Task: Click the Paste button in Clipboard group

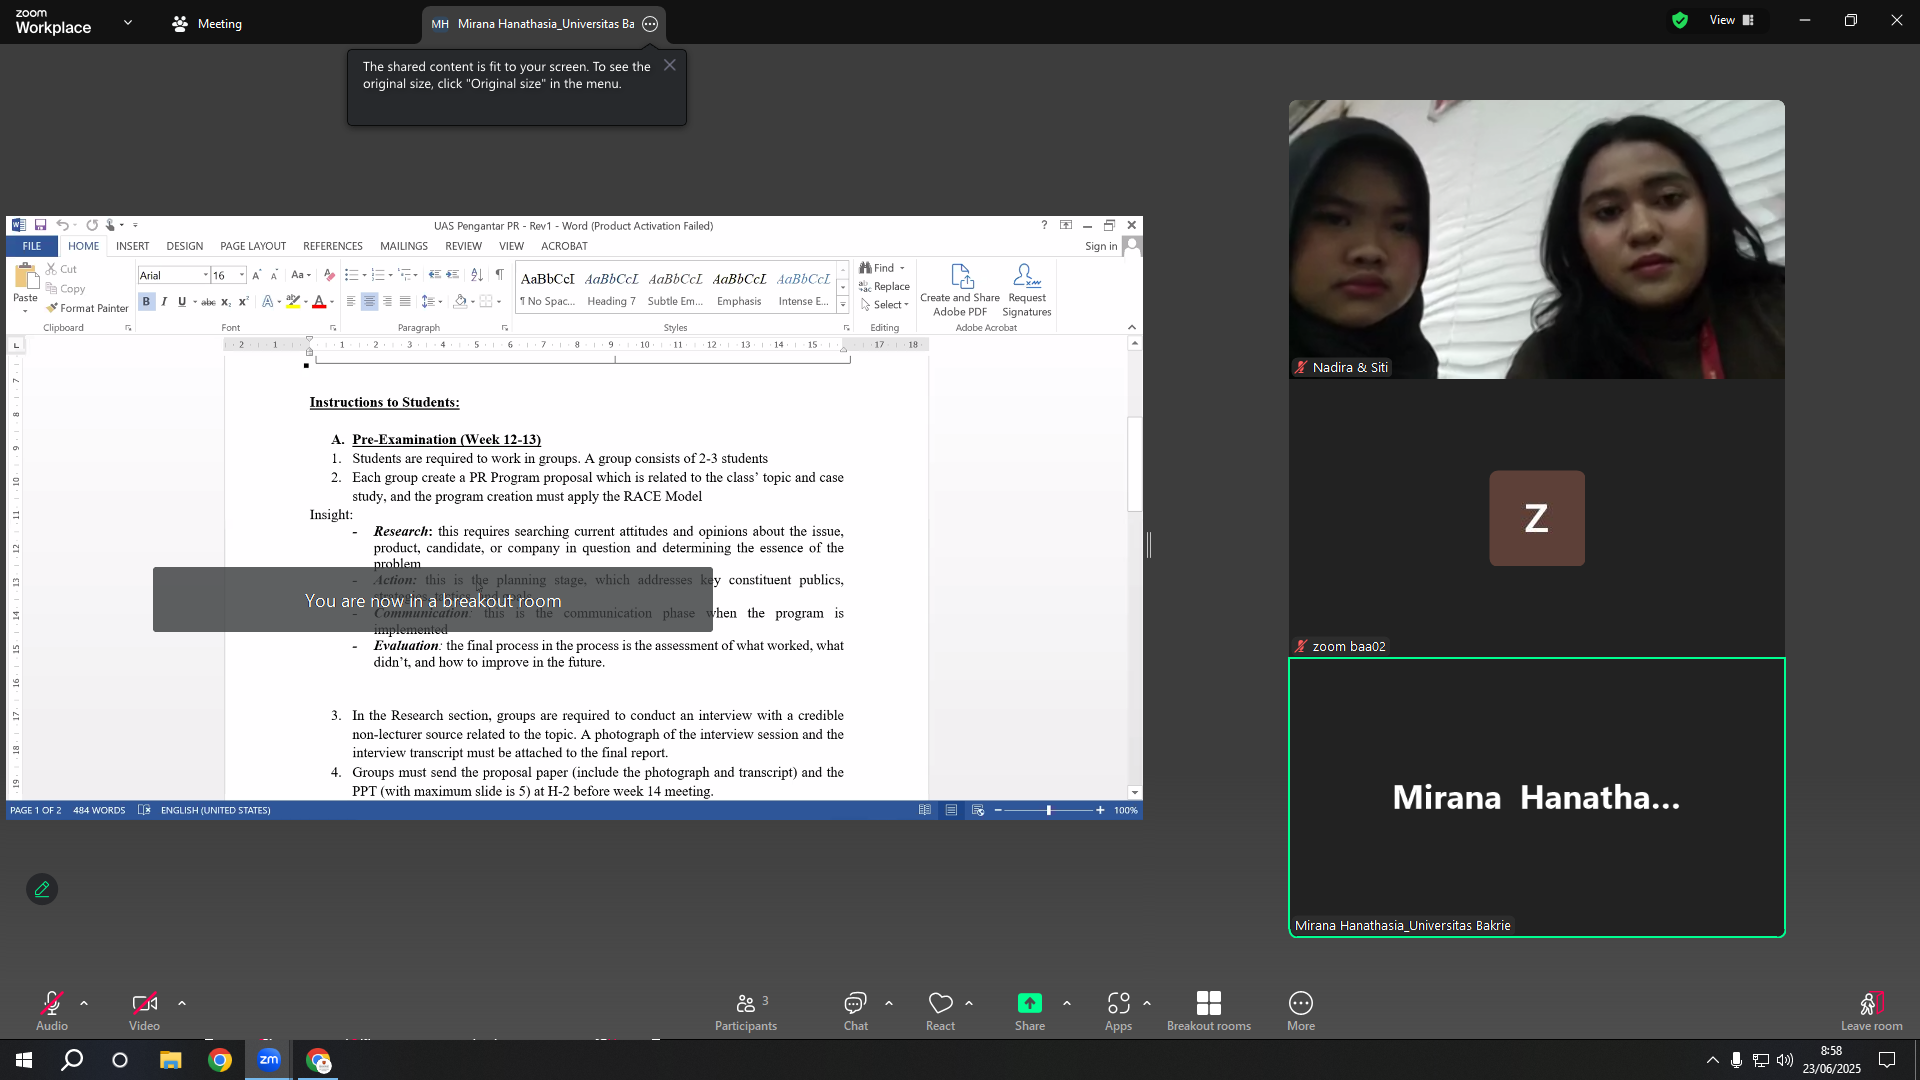Action: tap(25, 288)
